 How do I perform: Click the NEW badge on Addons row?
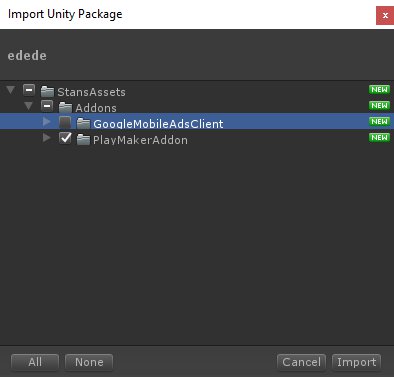point(379,105)
